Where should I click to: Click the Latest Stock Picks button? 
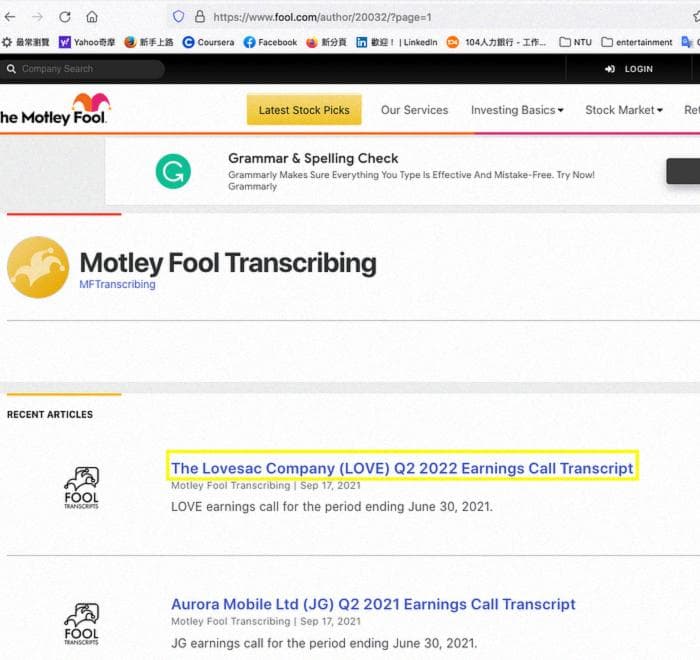point(304,110)
